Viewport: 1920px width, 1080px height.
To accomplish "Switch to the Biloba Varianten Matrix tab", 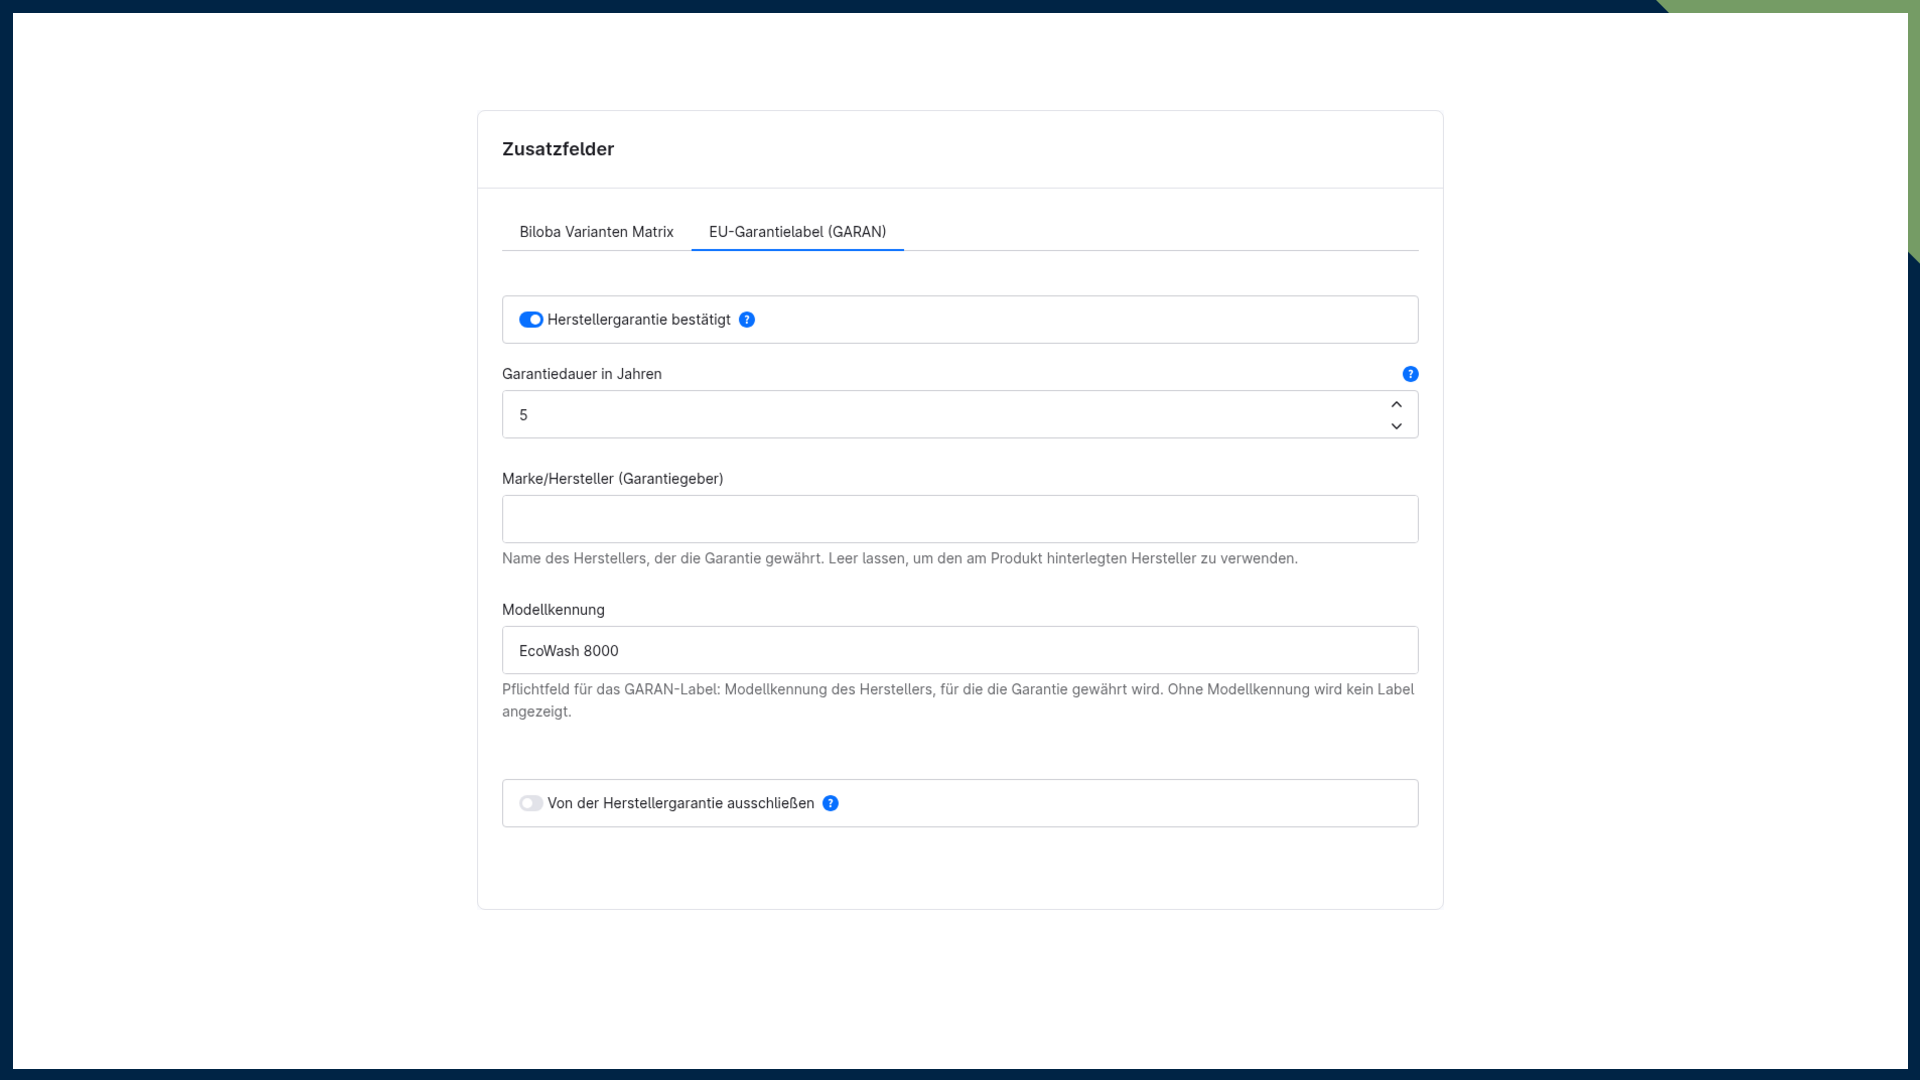I will point(596,232).
